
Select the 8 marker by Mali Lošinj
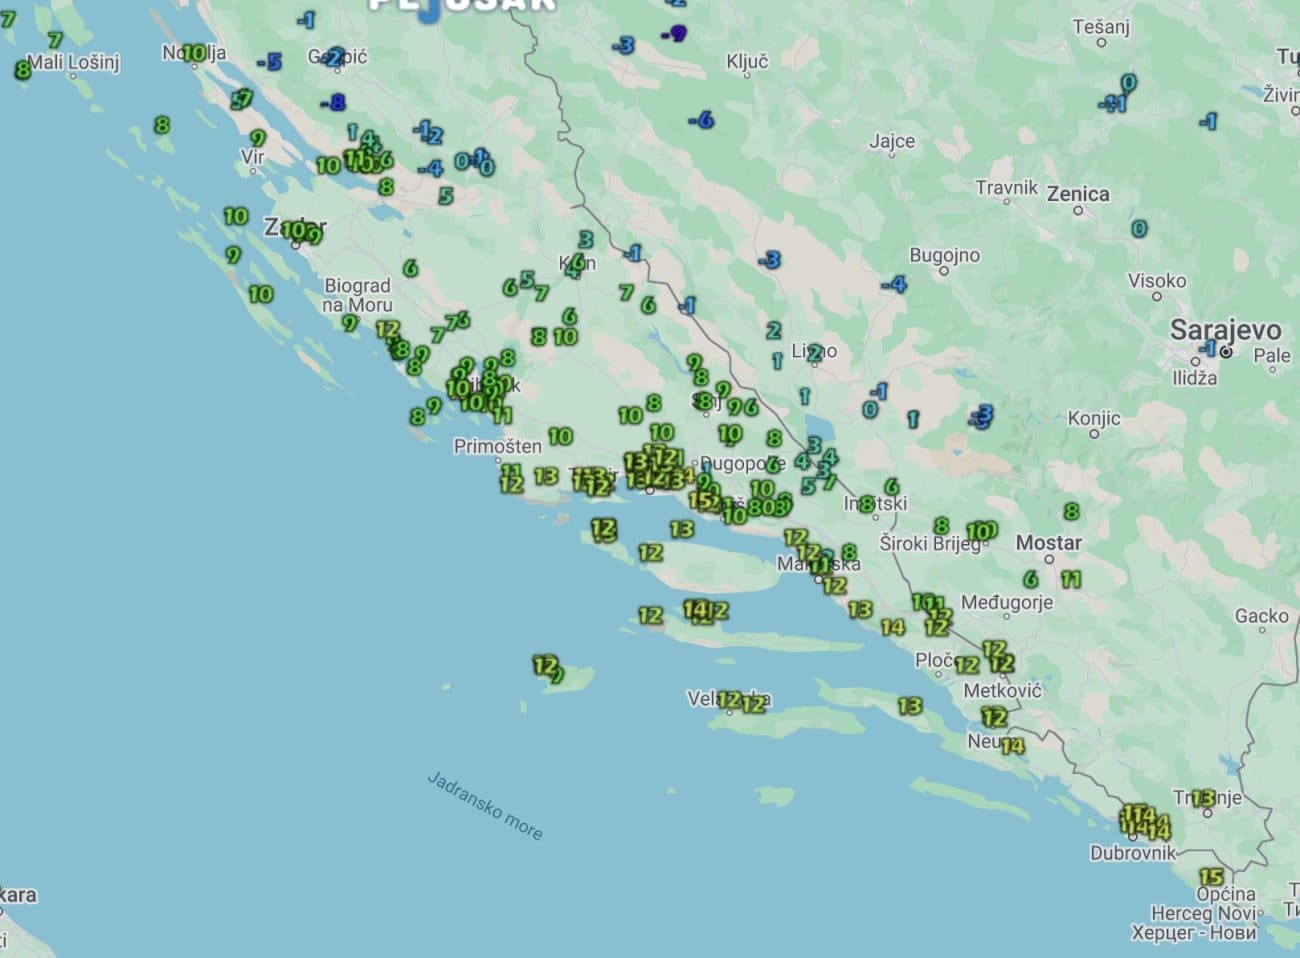[x=22, y=70]
